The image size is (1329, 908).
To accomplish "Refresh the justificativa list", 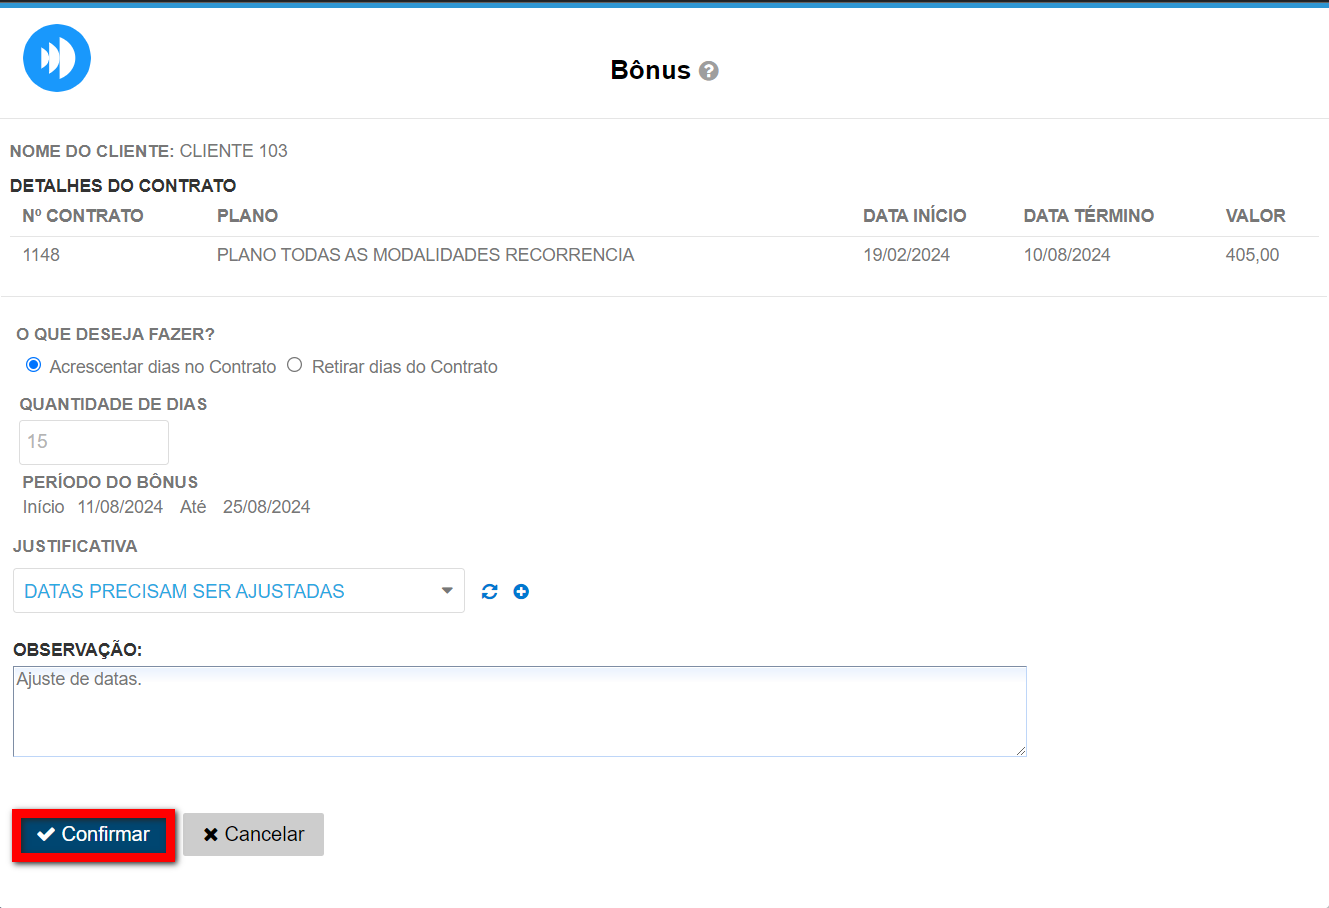I will (489, 591).
